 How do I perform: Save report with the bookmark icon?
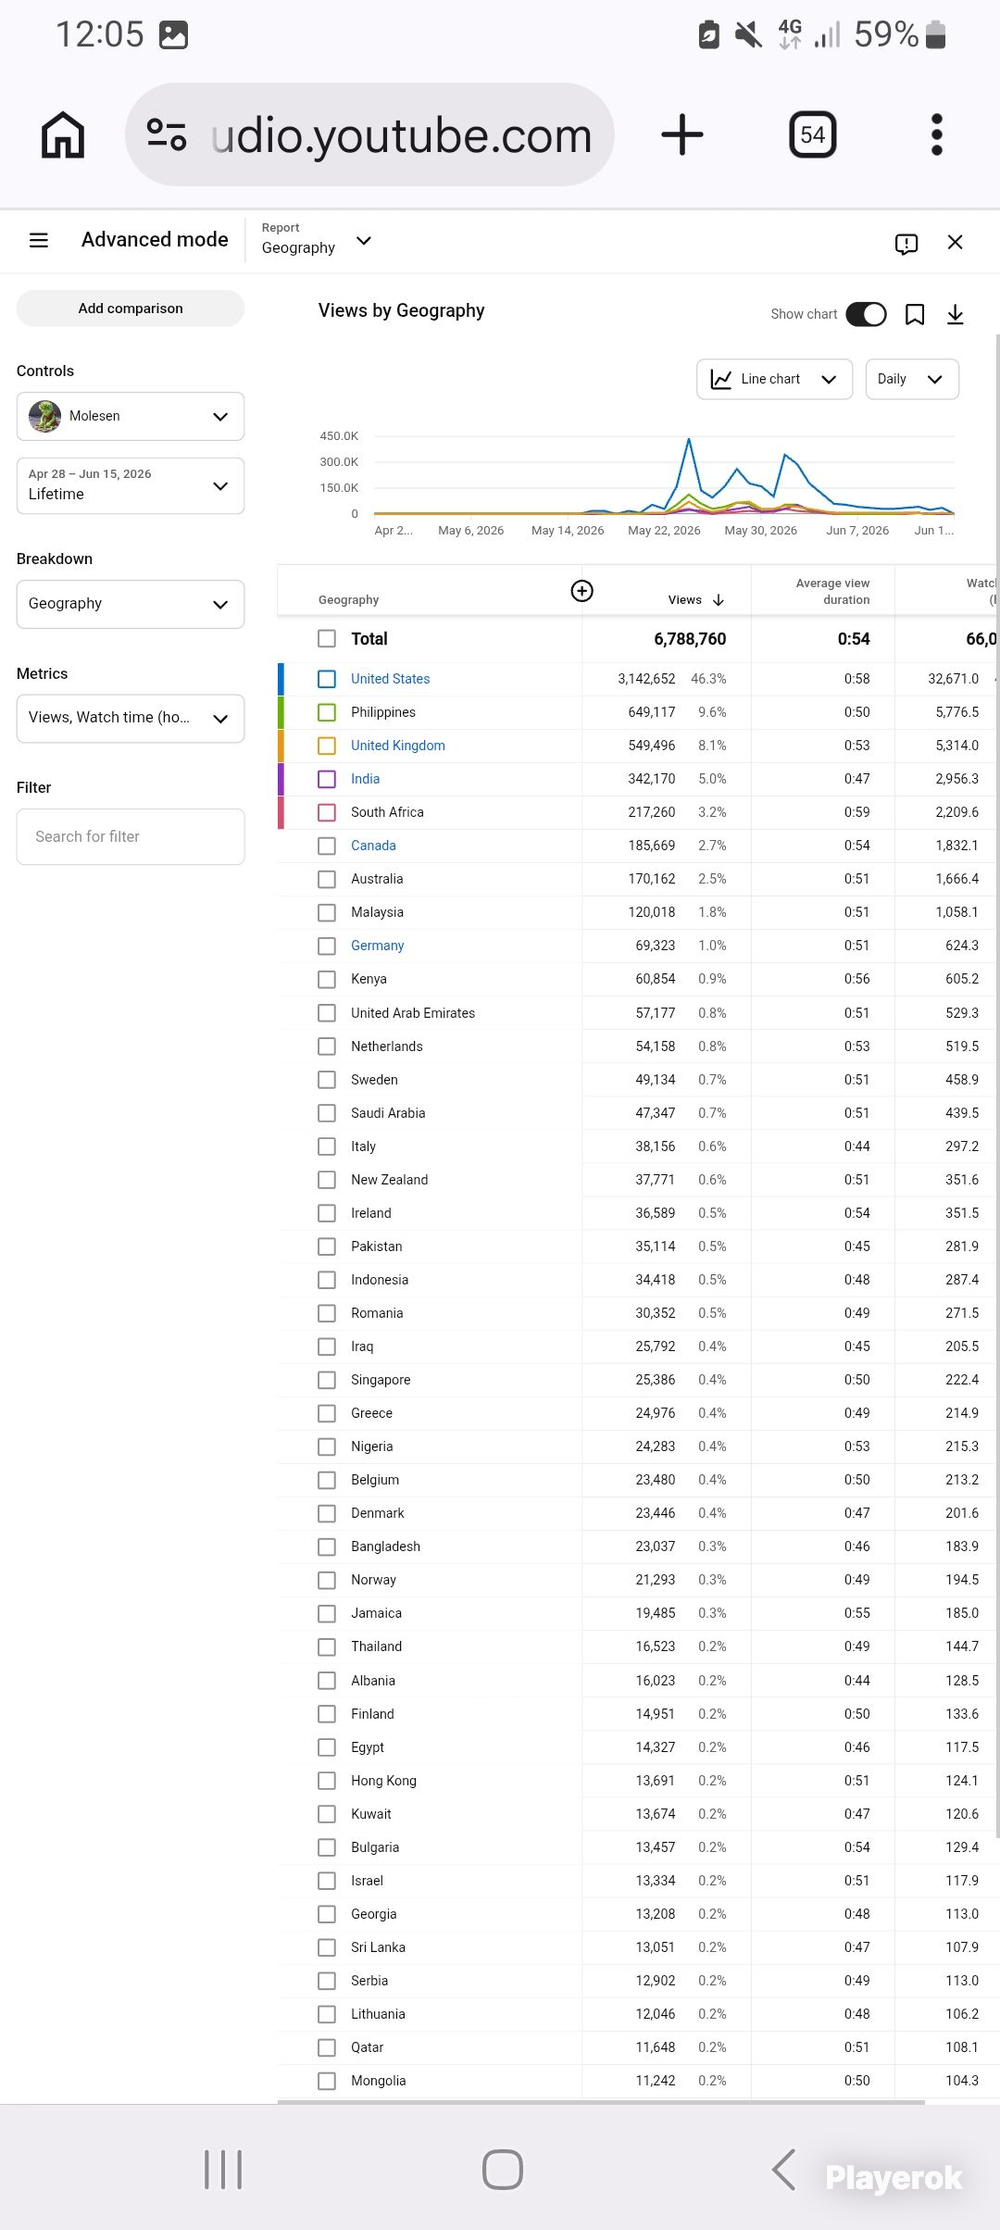914,315
